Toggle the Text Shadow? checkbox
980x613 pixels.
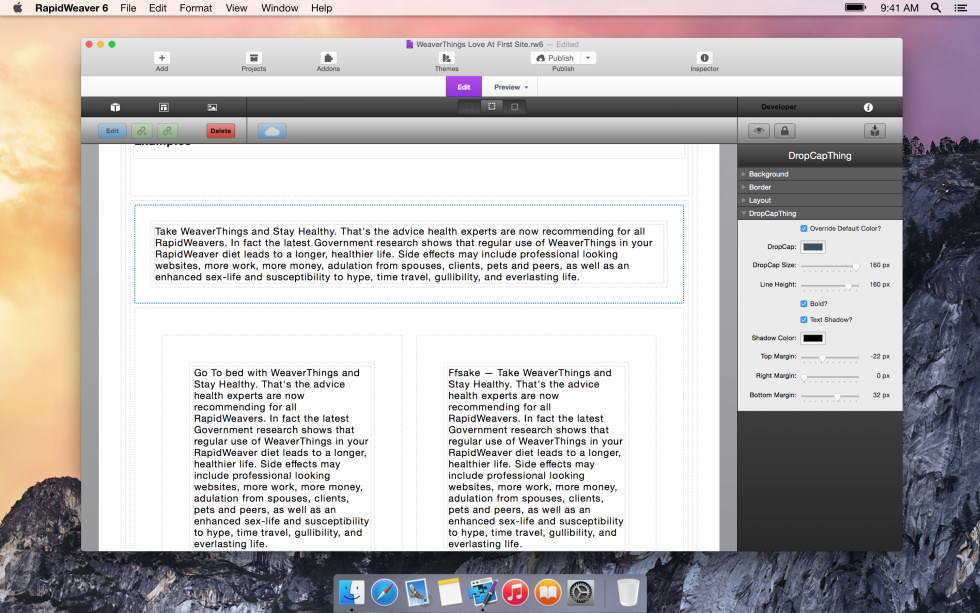[x=804, y=320]
